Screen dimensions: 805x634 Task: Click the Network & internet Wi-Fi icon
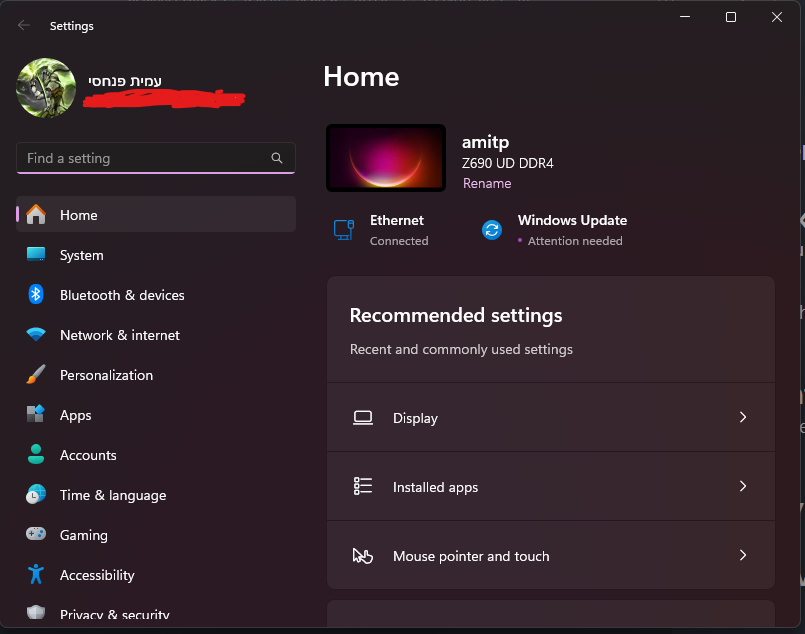[36, 335]
